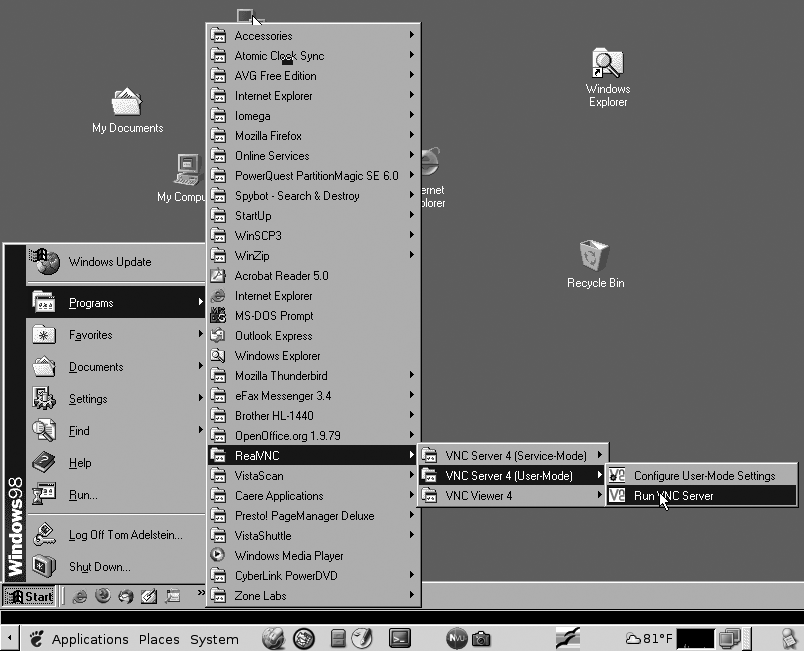Click the camera screenshot icon on the bottom panel
The height and width of the screenshot is (651, 804).
point(480,637)
